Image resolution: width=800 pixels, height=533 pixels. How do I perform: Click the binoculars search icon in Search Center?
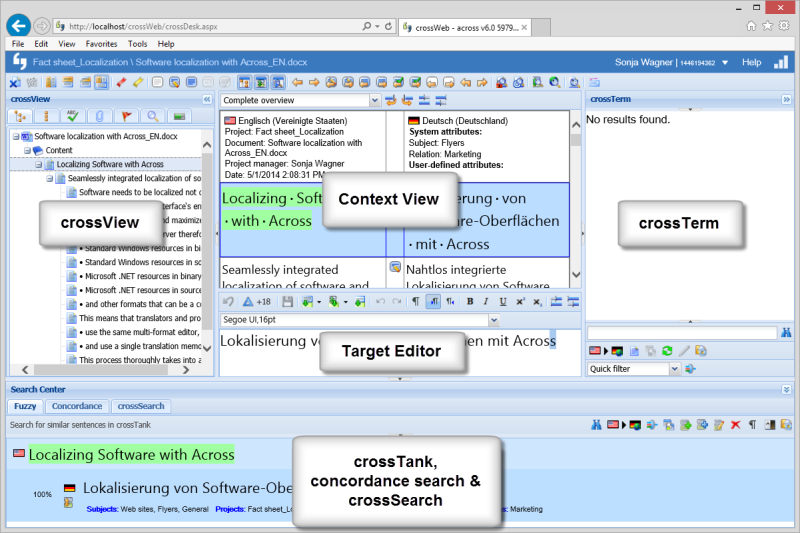[x=596, y=424]
